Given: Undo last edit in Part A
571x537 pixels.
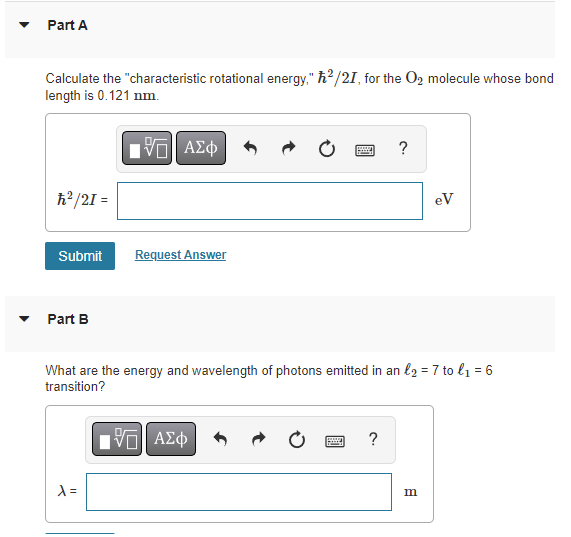Looking at the screenshot, I should [250, 148].
